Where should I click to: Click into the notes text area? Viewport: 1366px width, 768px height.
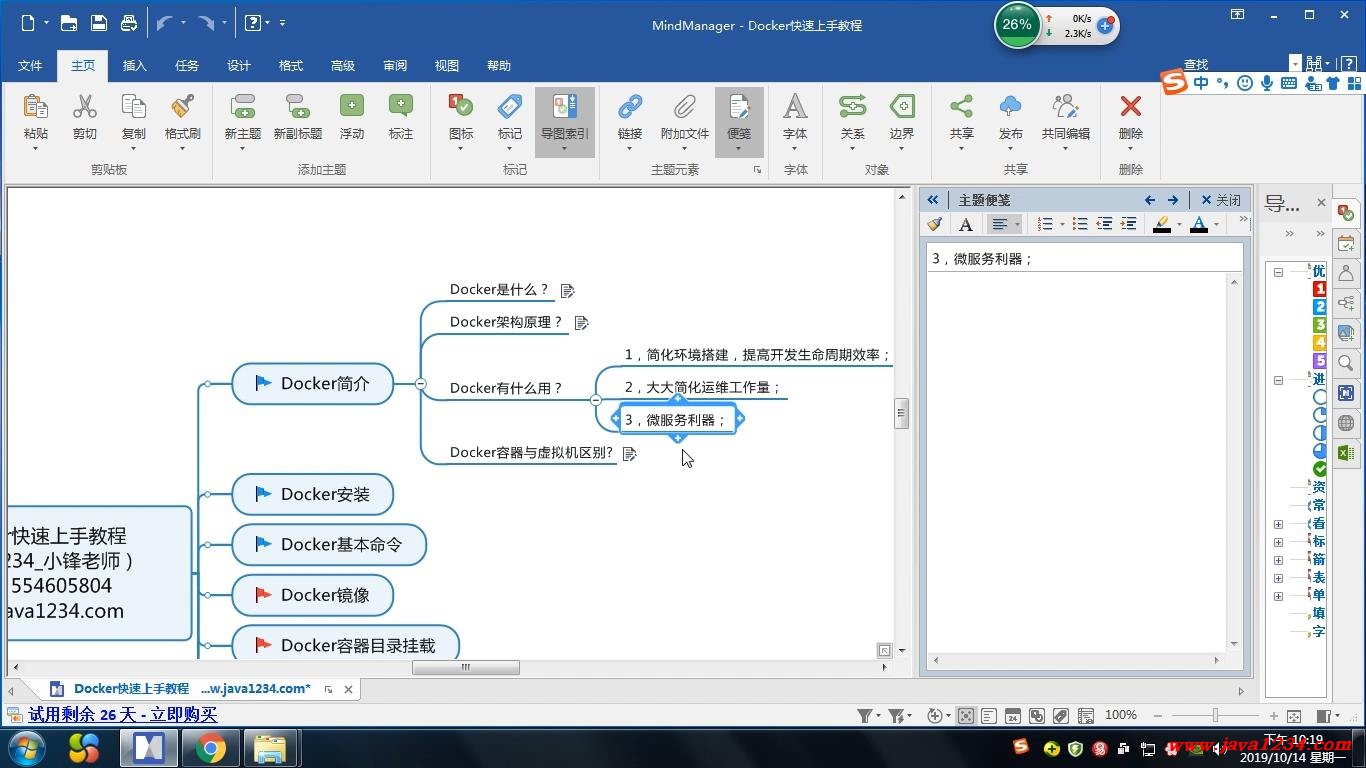pyautogui.click(x=1077, y=460)
